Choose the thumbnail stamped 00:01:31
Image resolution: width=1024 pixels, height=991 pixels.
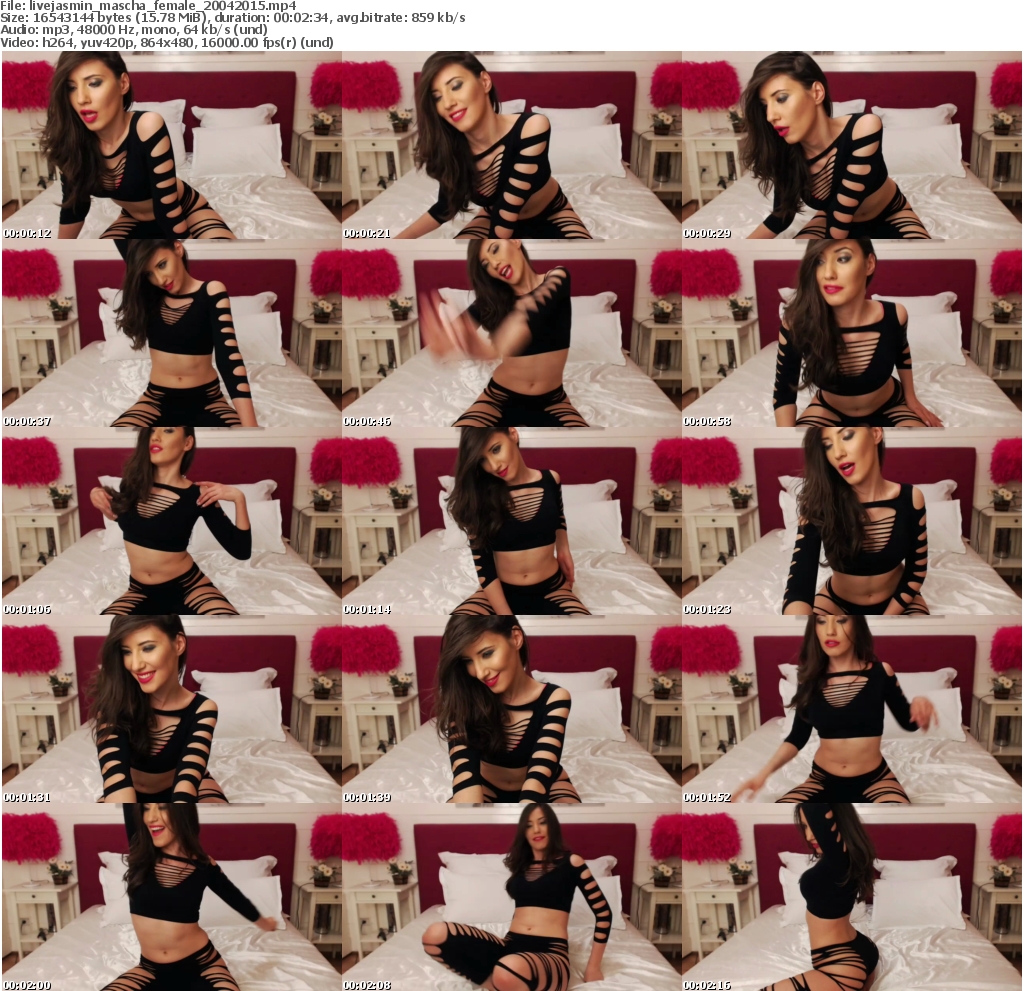point(172,709)
